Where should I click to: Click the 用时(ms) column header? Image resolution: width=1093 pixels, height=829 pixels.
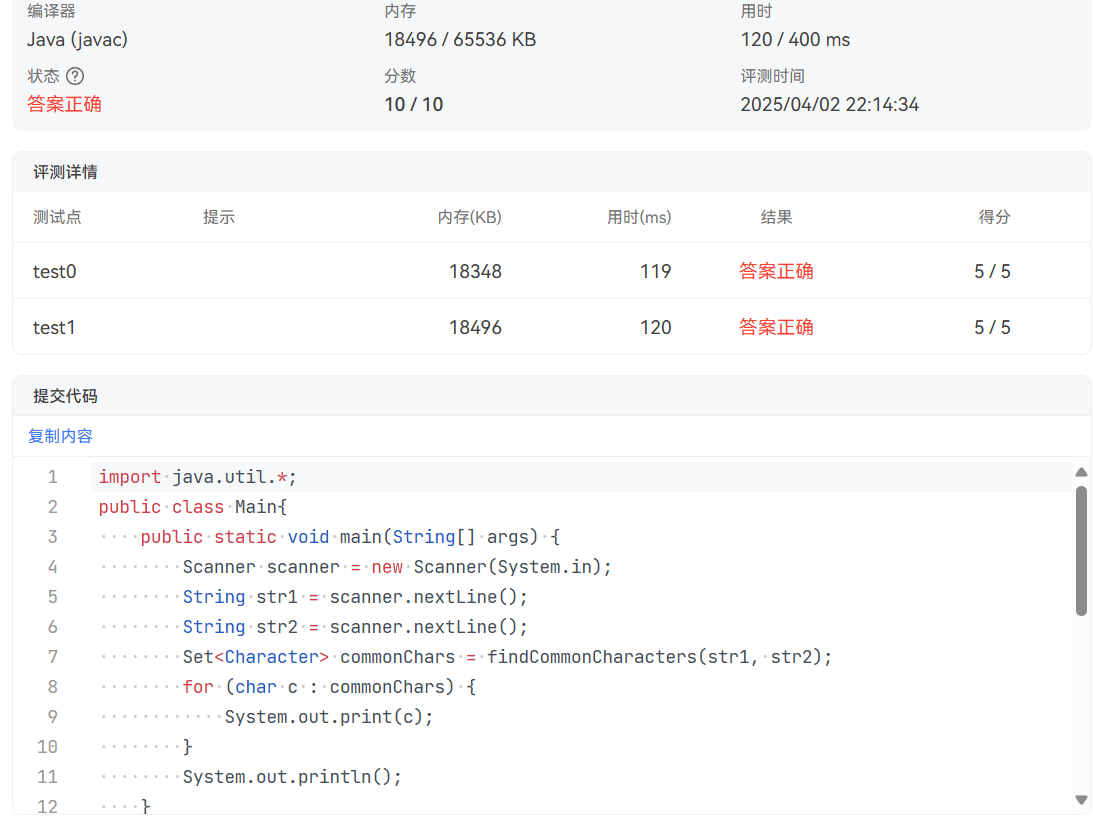pyautogui.click(x=640, y=217)
